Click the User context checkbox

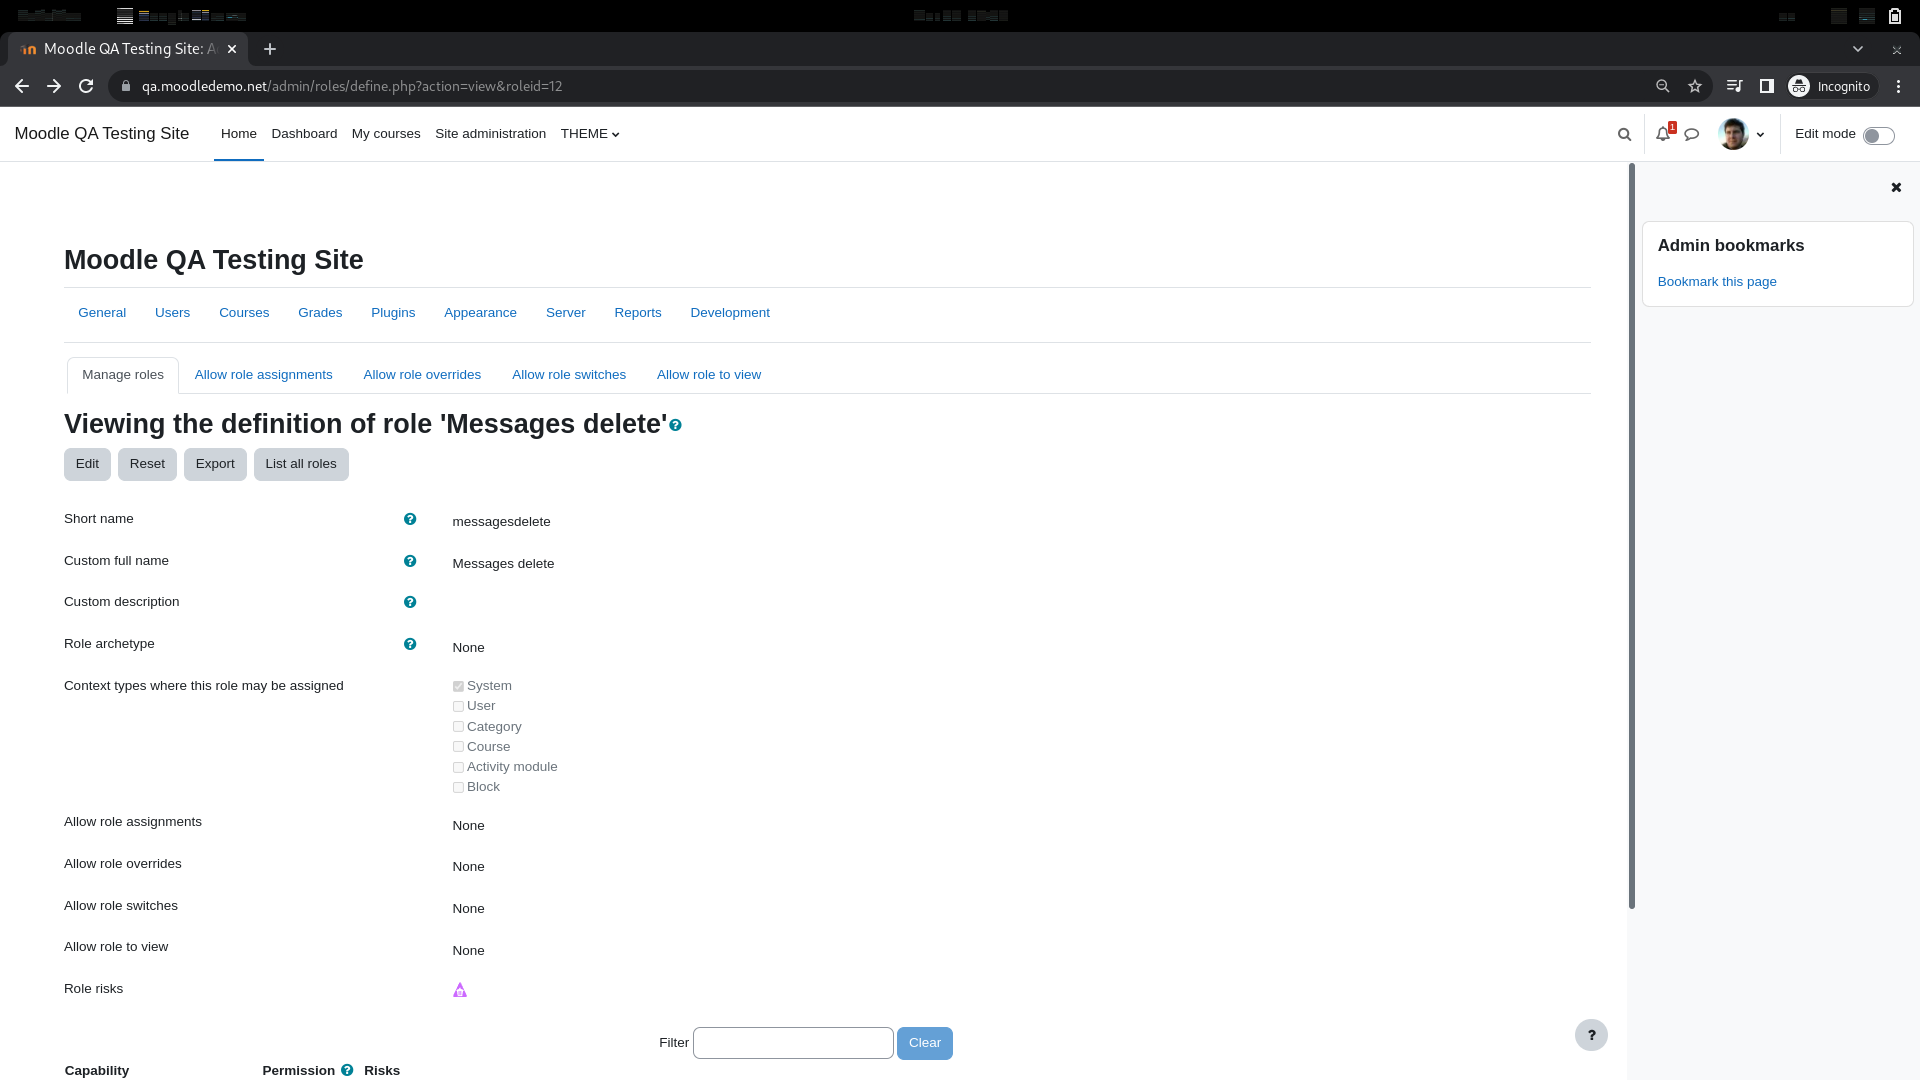(458, 706)
